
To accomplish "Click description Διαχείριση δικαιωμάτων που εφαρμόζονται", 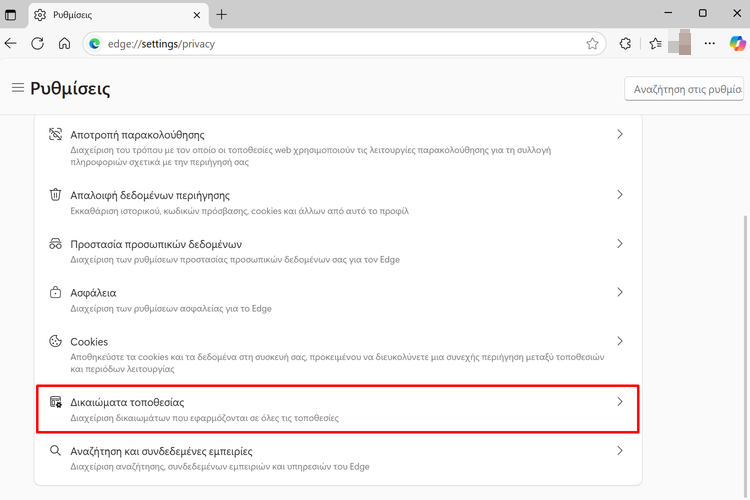I will [204, 418].
